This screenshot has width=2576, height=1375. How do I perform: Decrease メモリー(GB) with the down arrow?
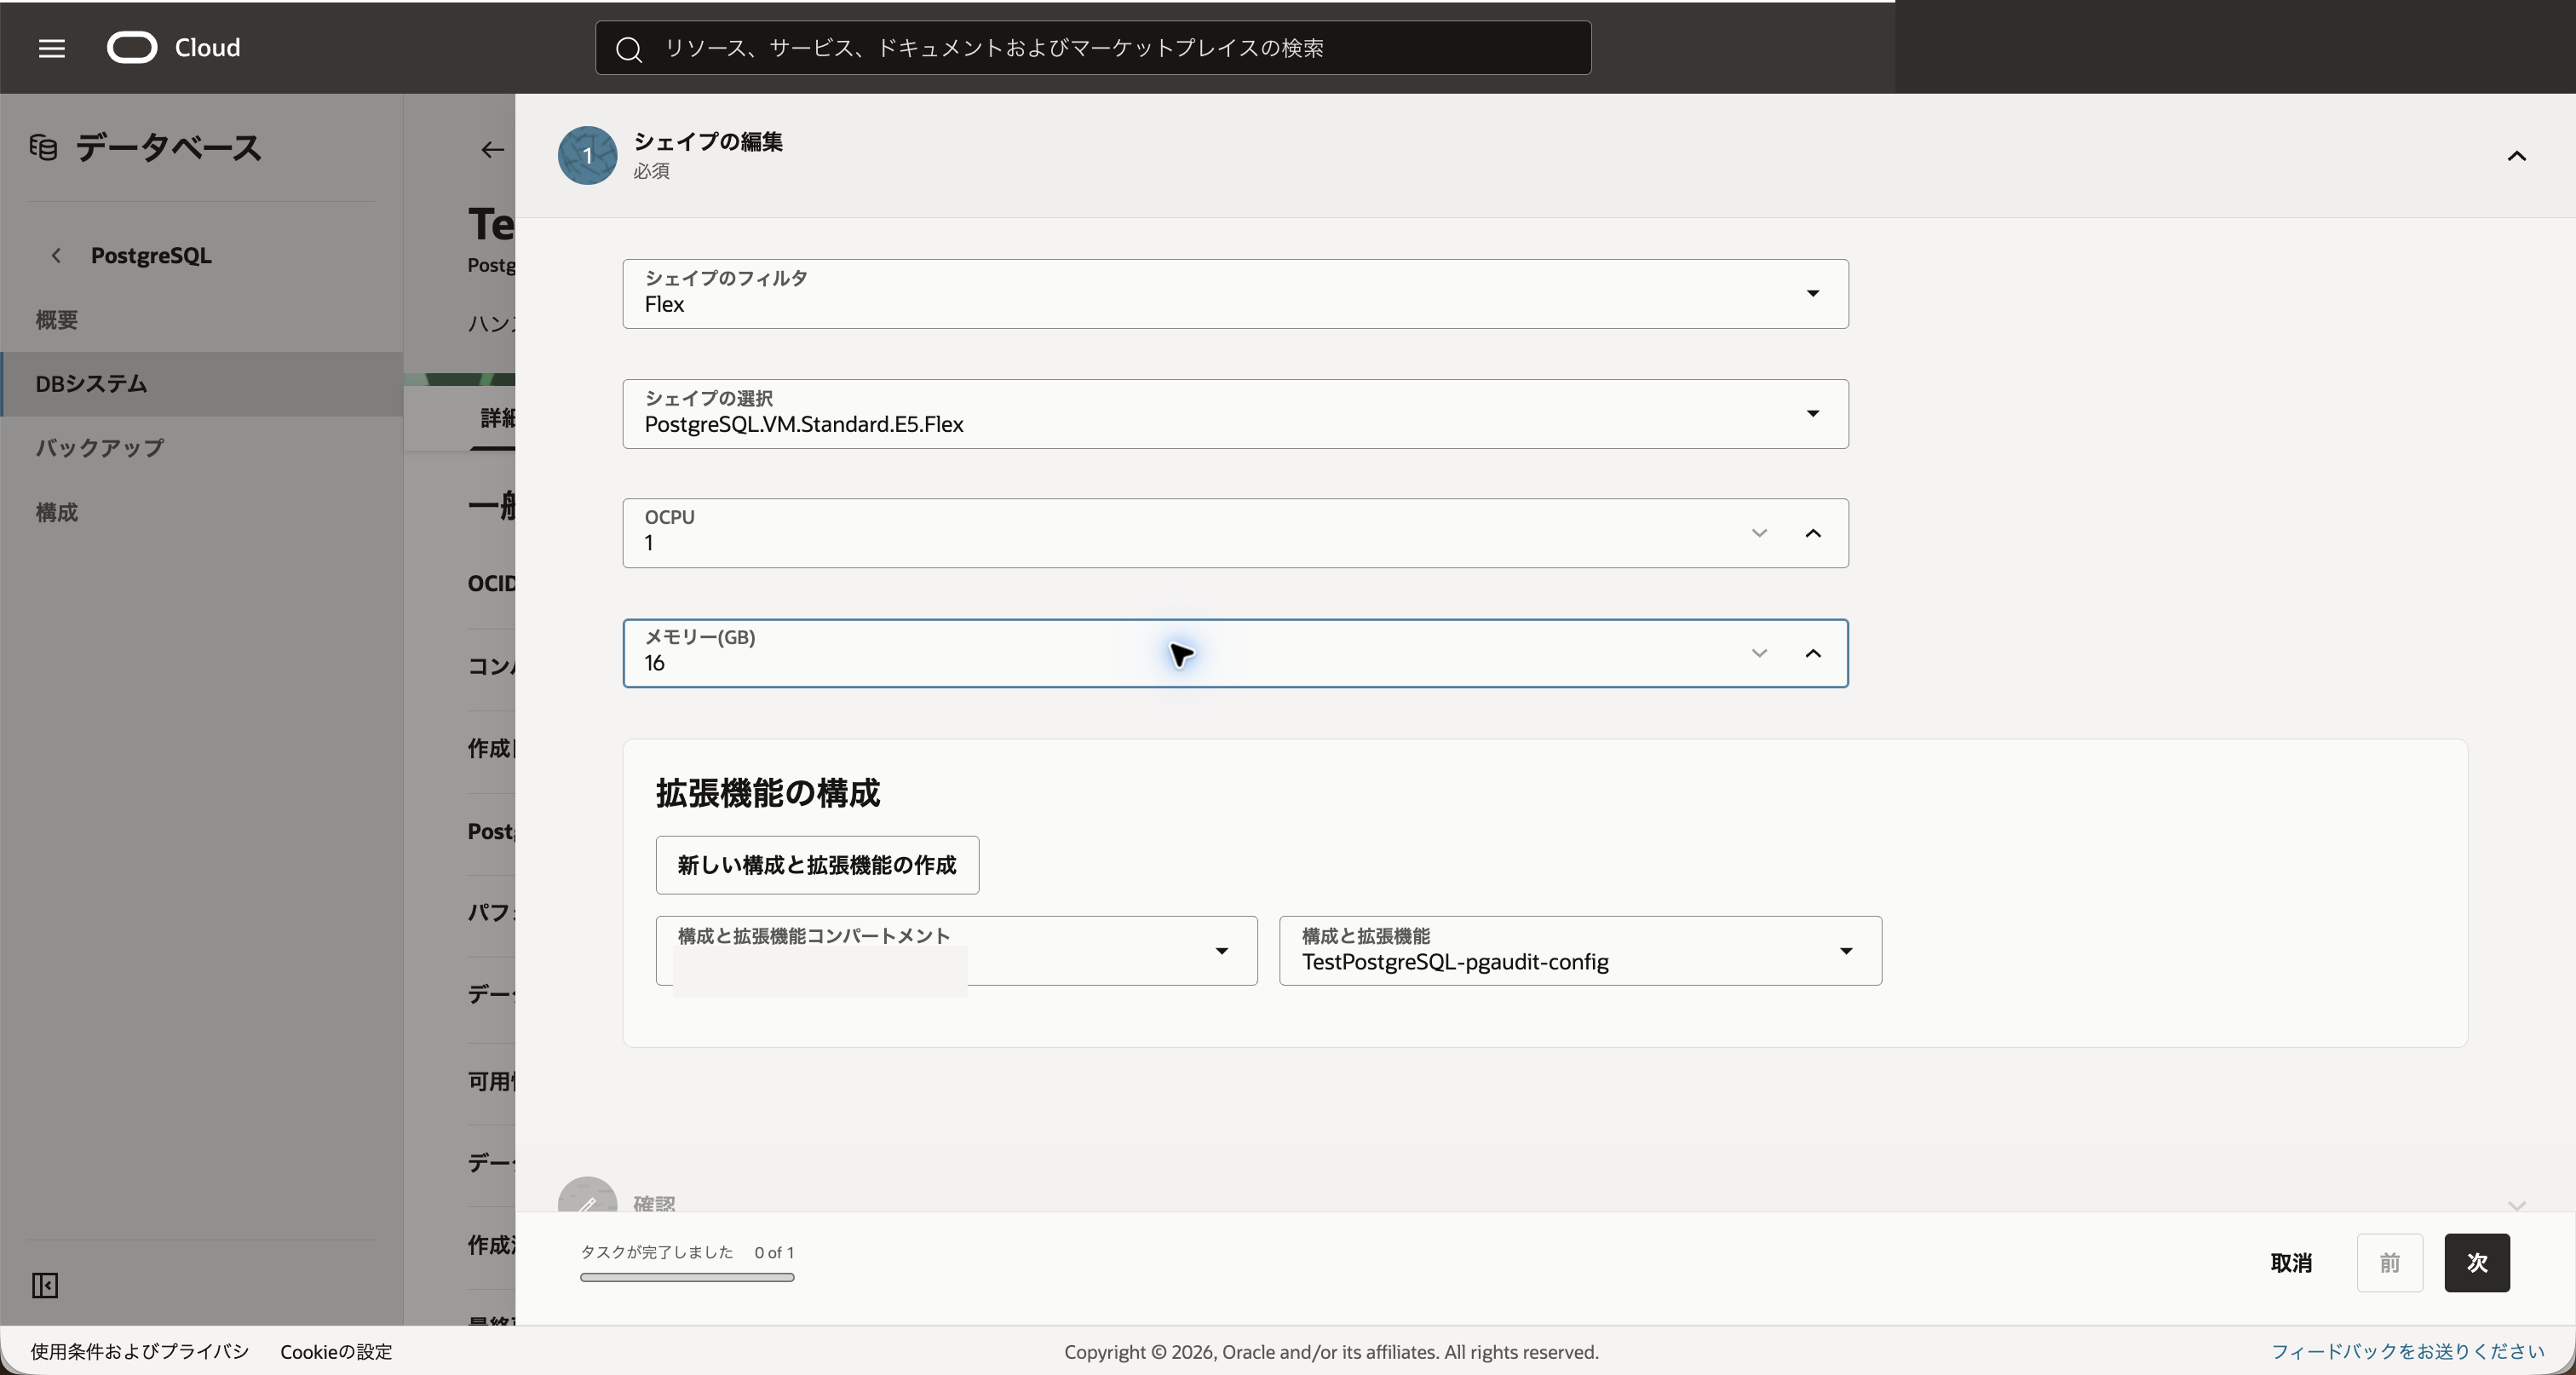(x=1759, y=653)
